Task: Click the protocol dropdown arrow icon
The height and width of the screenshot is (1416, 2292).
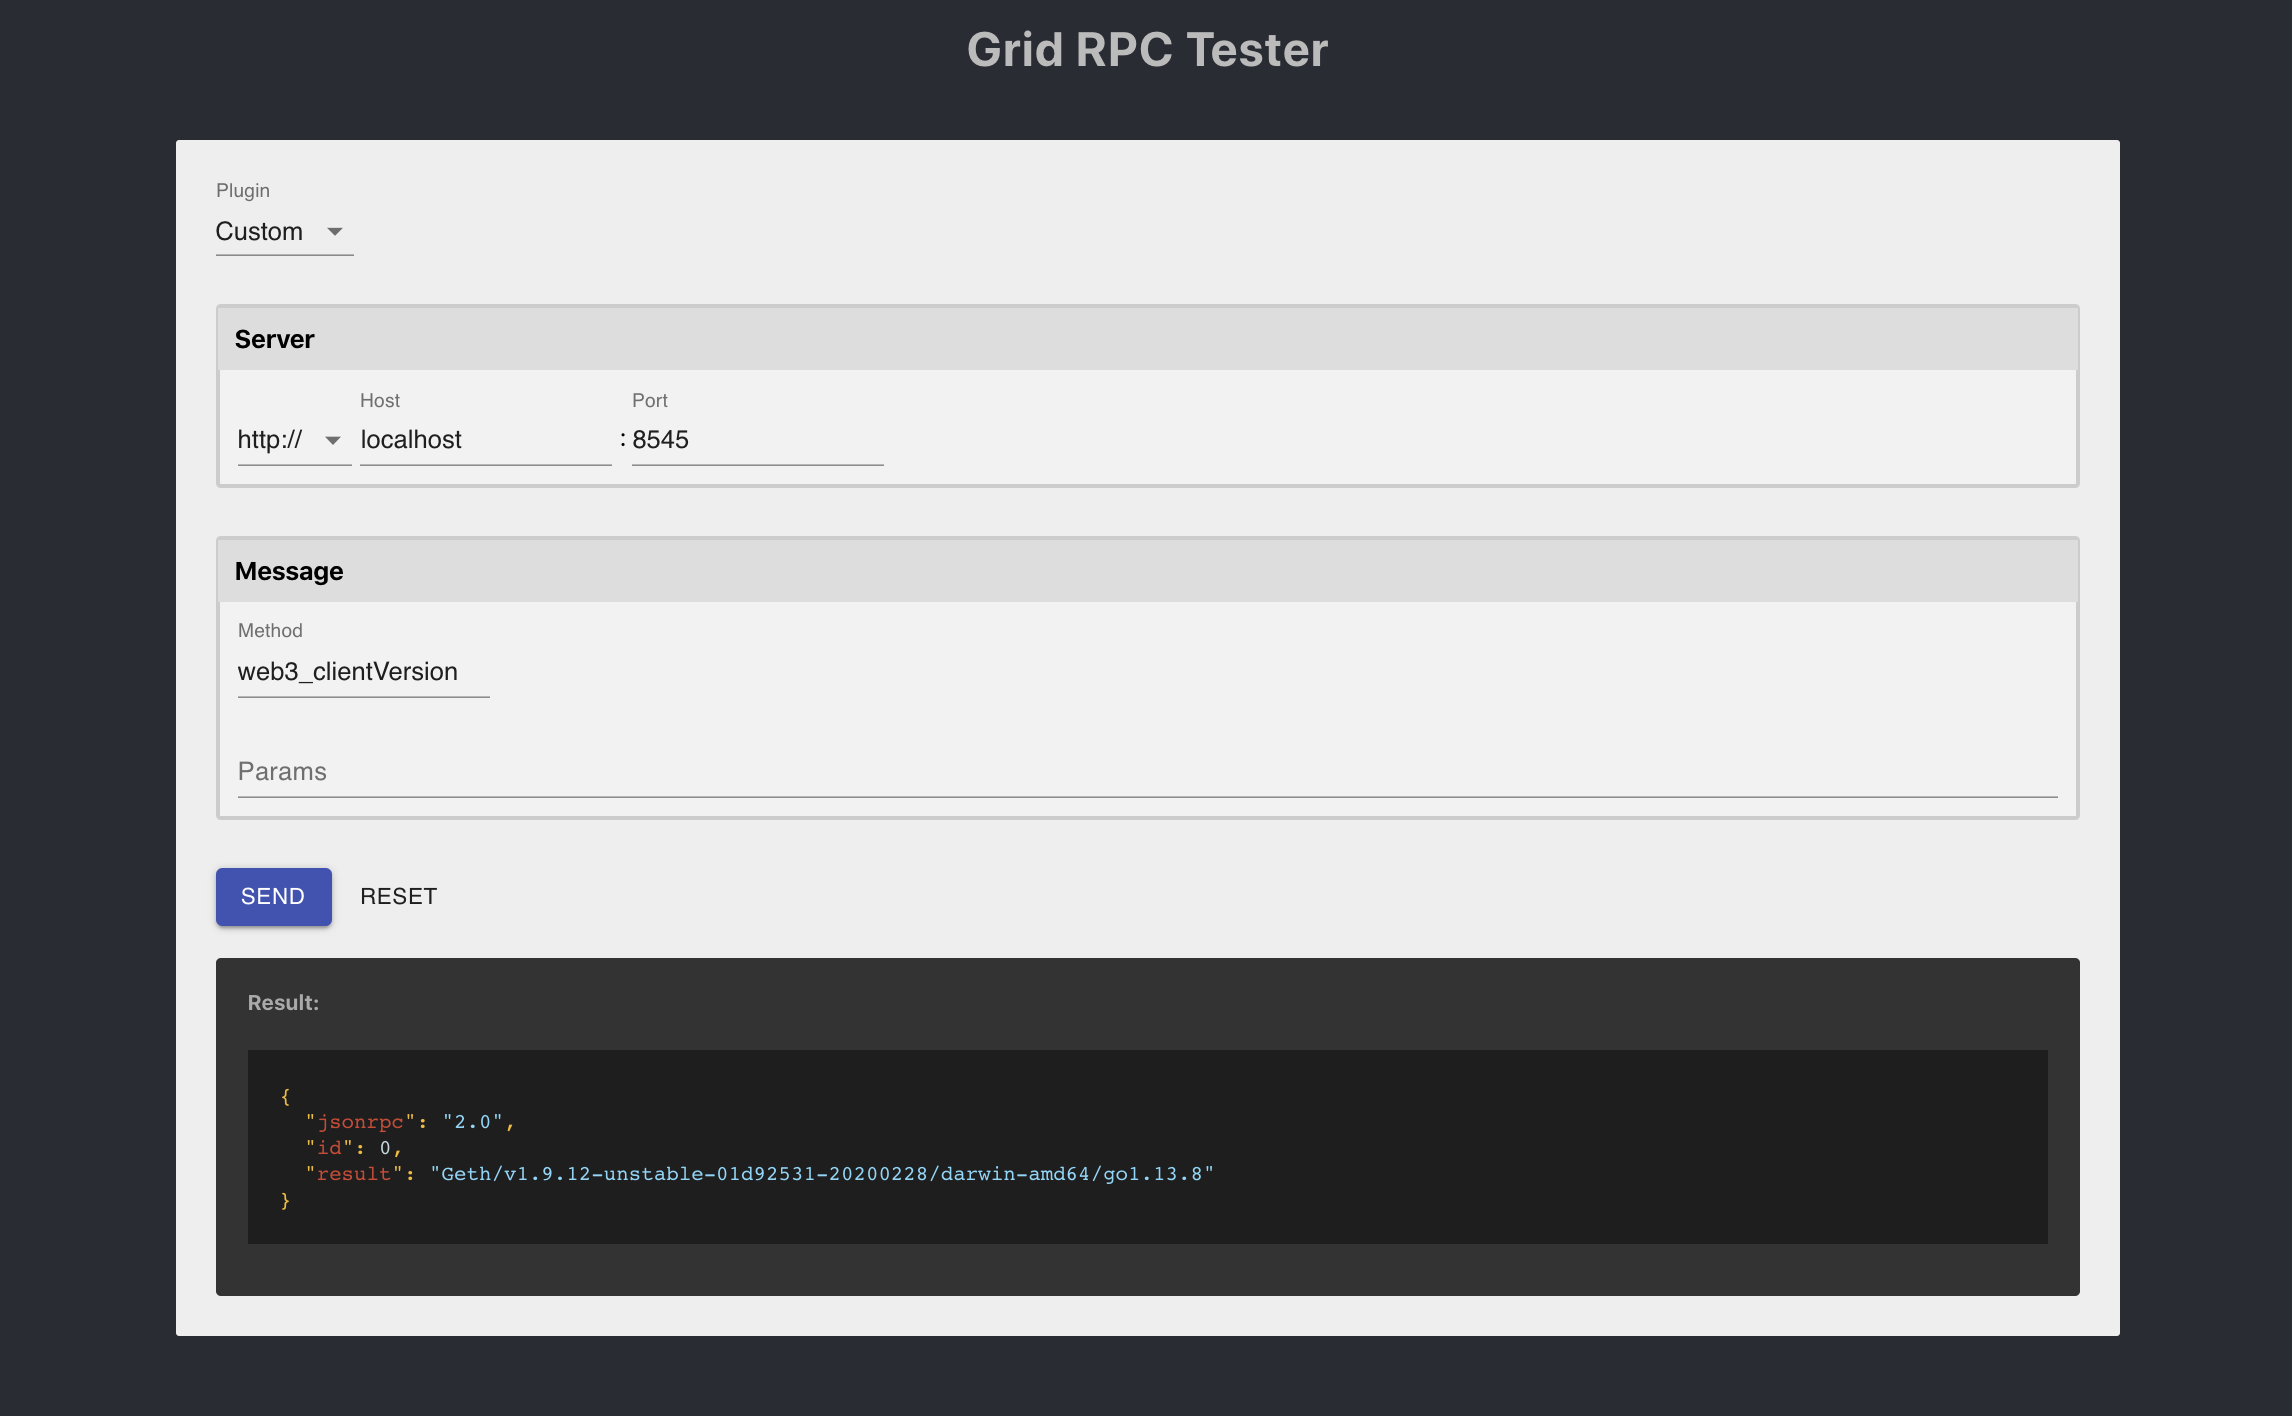Action: pos(333,440)
